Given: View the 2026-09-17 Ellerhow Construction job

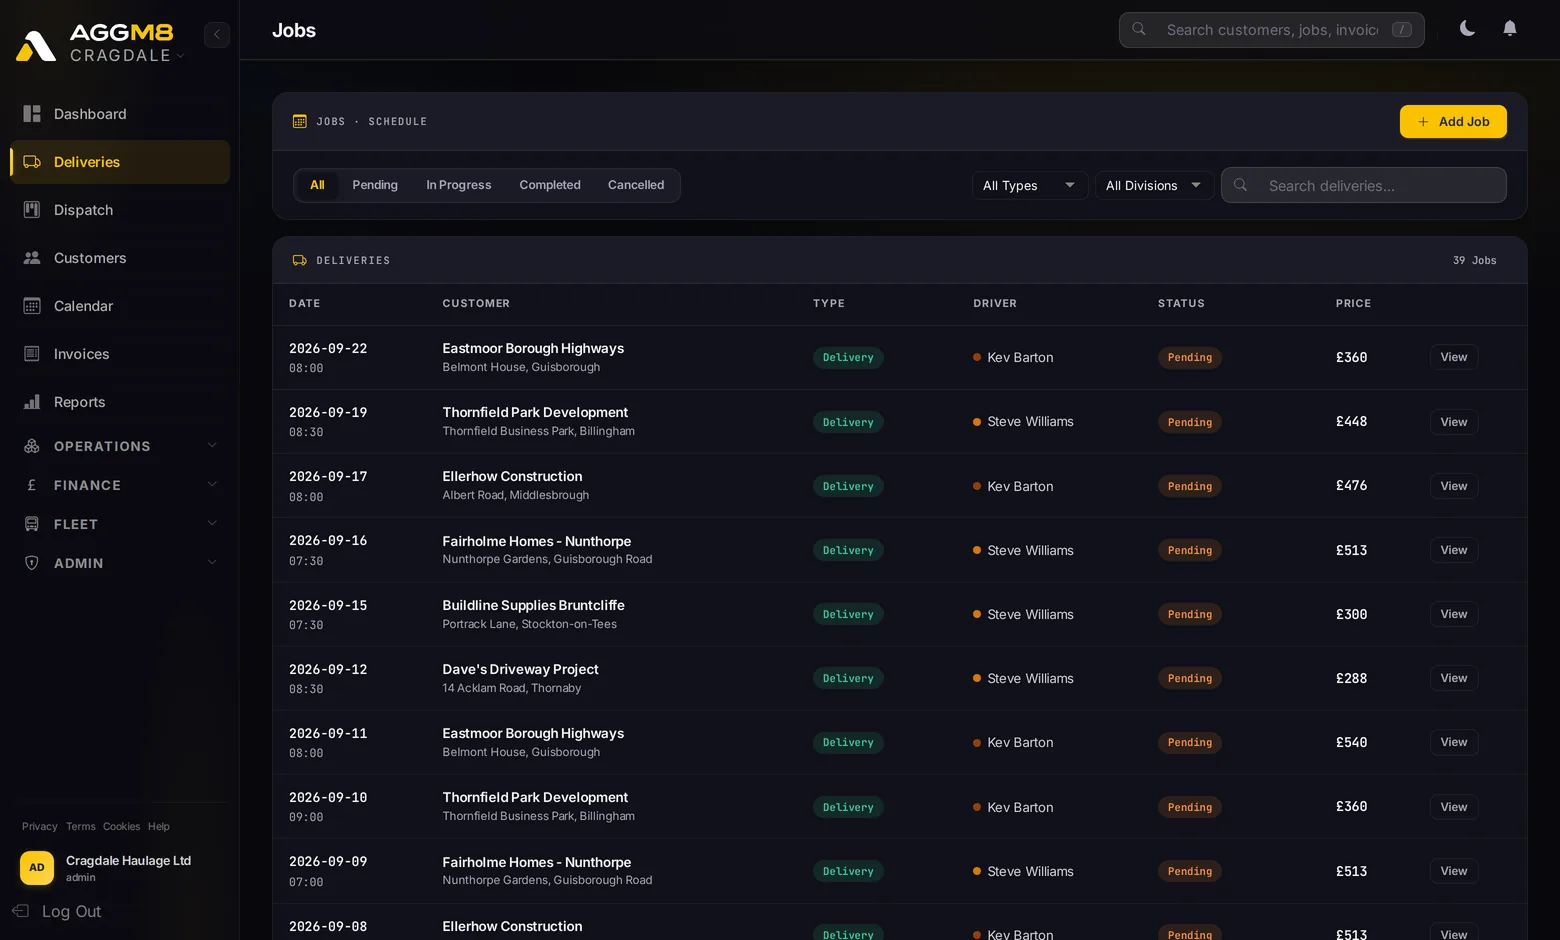Looking at the screenshot, I should (1454, 486).
